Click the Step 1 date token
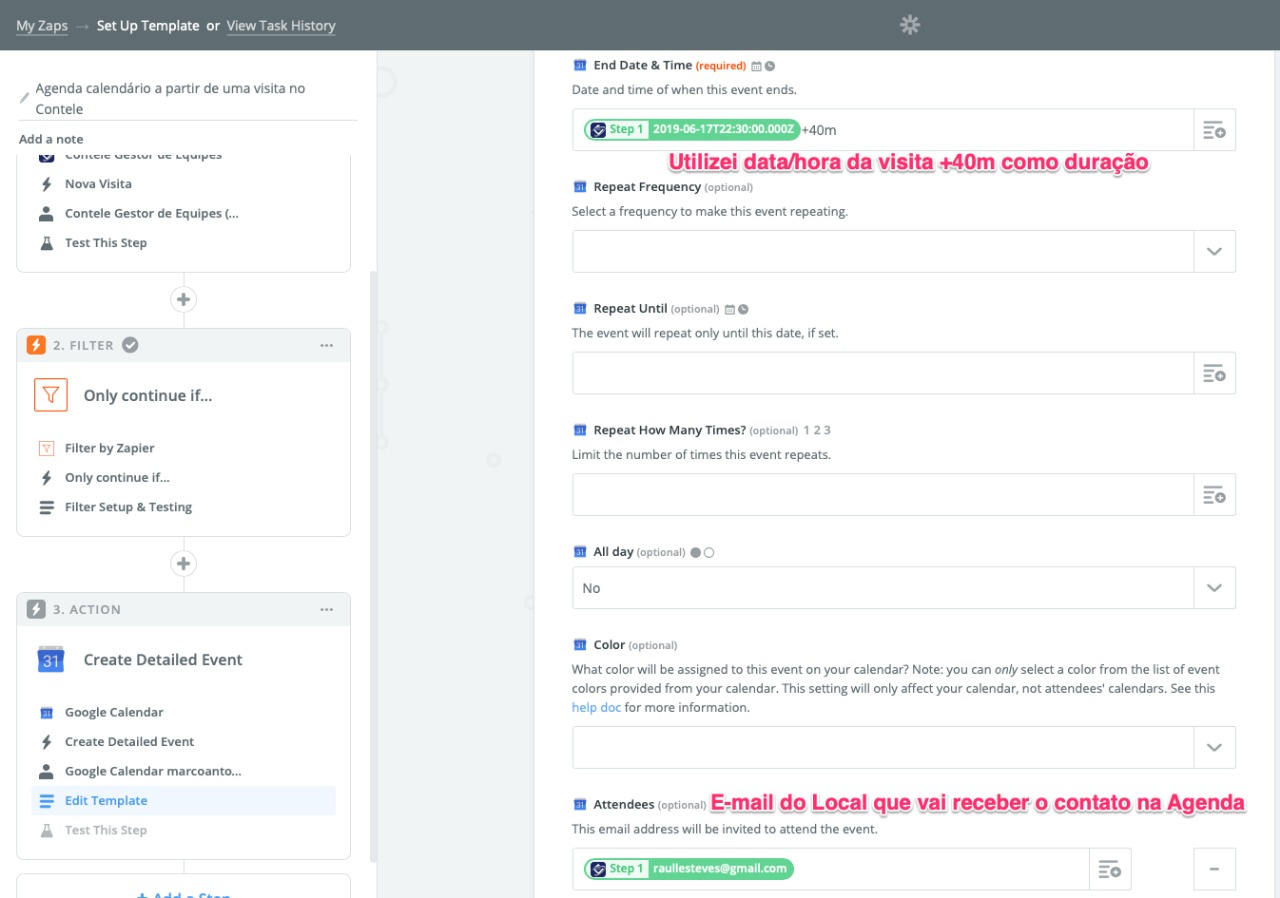 pyautogui.click(x=692, y=130)
